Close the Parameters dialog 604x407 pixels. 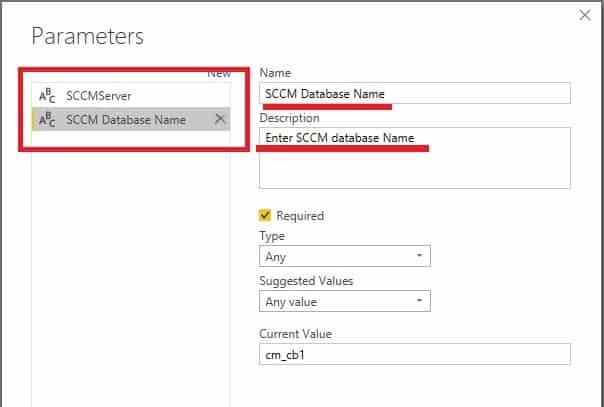585,15
